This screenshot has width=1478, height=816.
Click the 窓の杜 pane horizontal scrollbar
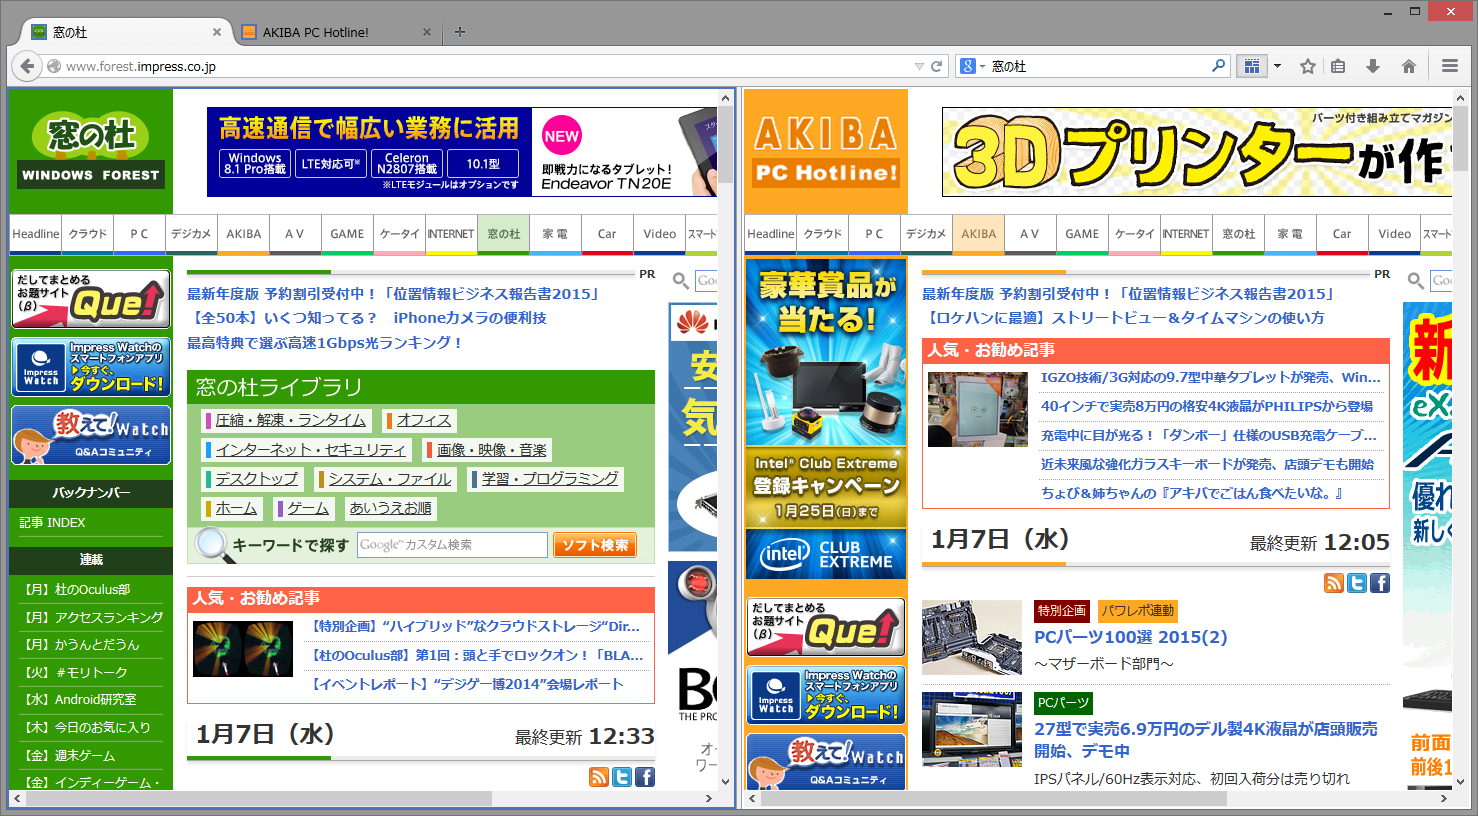[x=258, y=799]
